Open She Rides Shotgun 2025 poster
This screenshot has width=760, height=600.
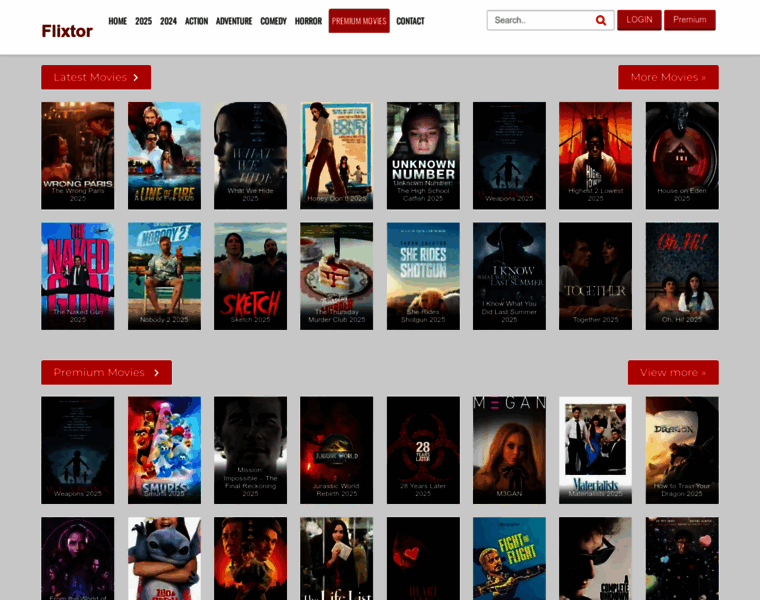click(423, 276)
